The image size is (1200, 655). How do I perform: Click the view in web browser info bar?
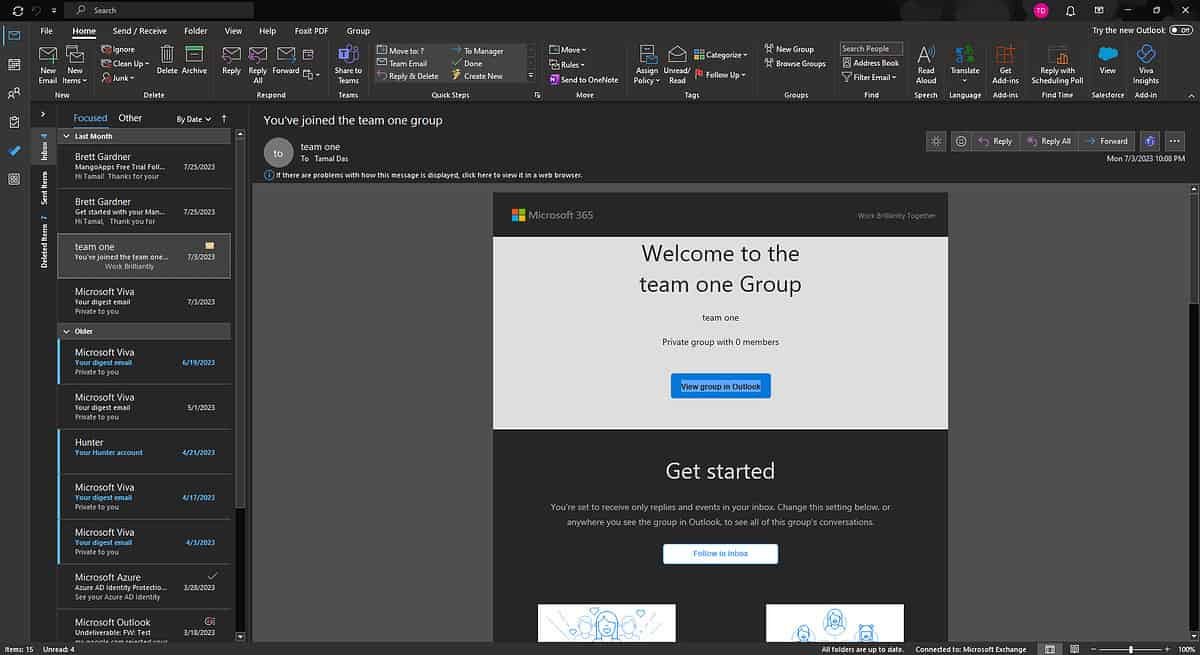tap(424, 175)
